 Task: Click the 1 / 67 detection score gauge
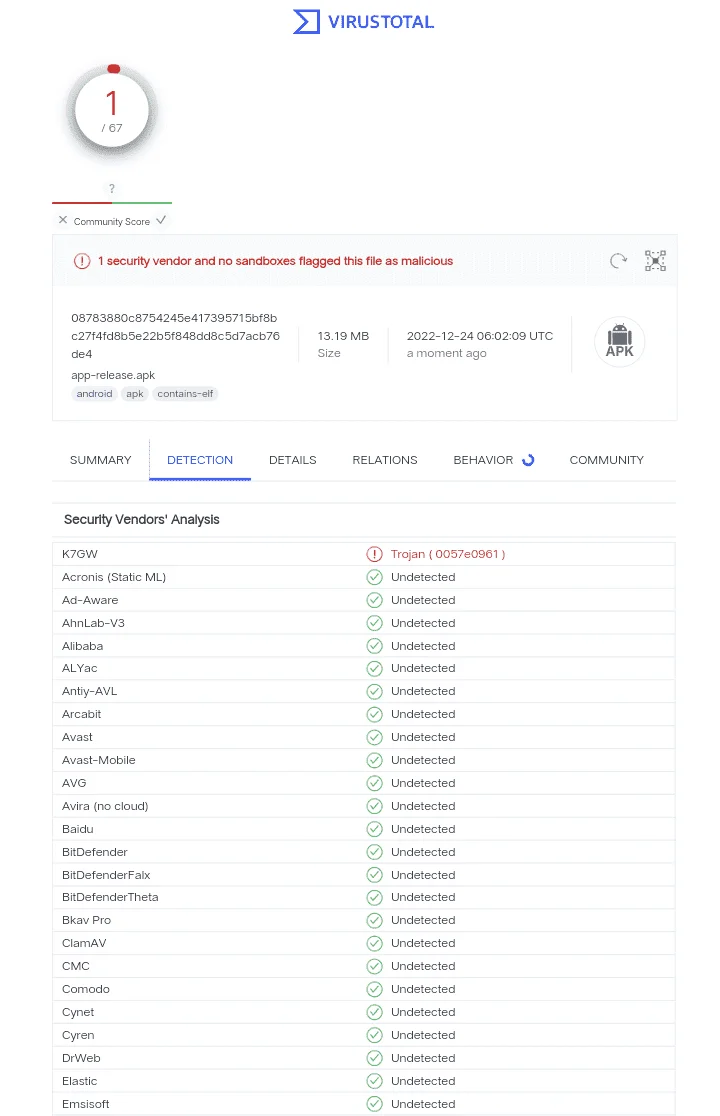point(112,111)
